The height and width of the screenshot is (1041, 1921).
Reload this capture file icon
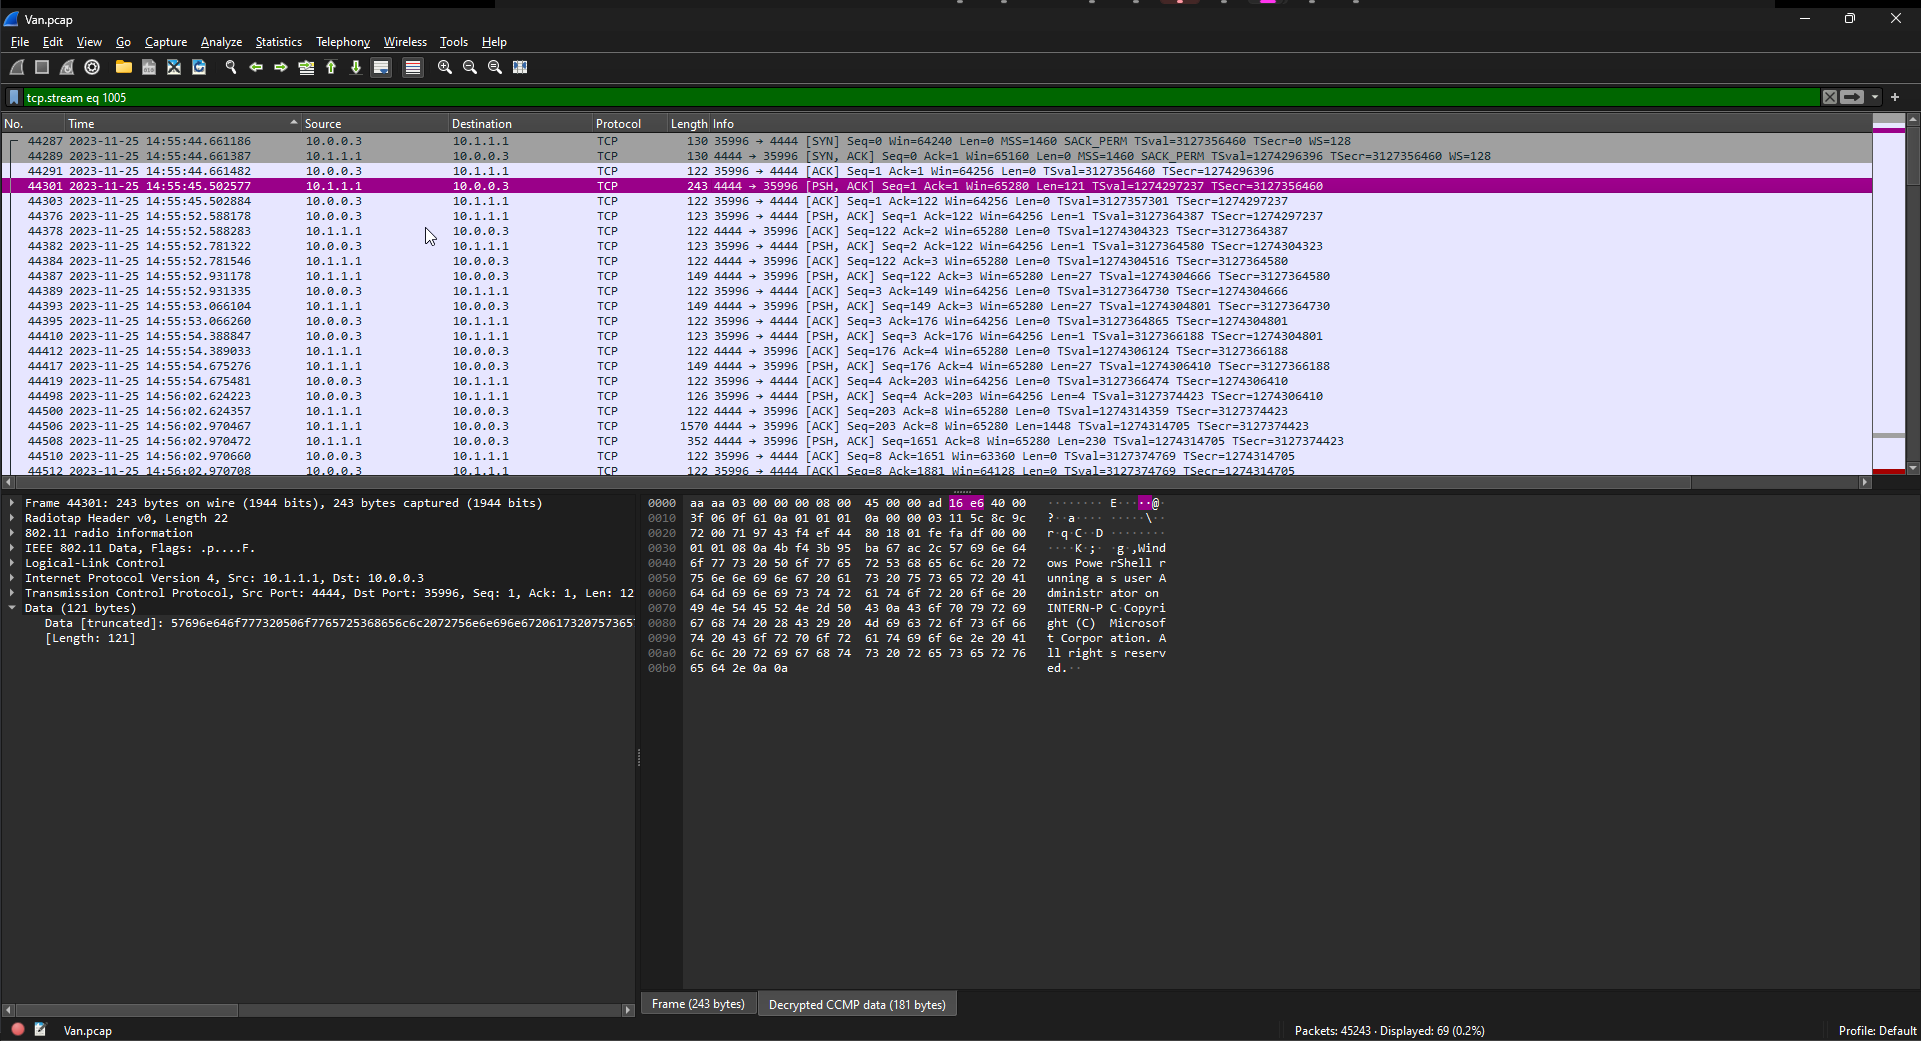199,67
